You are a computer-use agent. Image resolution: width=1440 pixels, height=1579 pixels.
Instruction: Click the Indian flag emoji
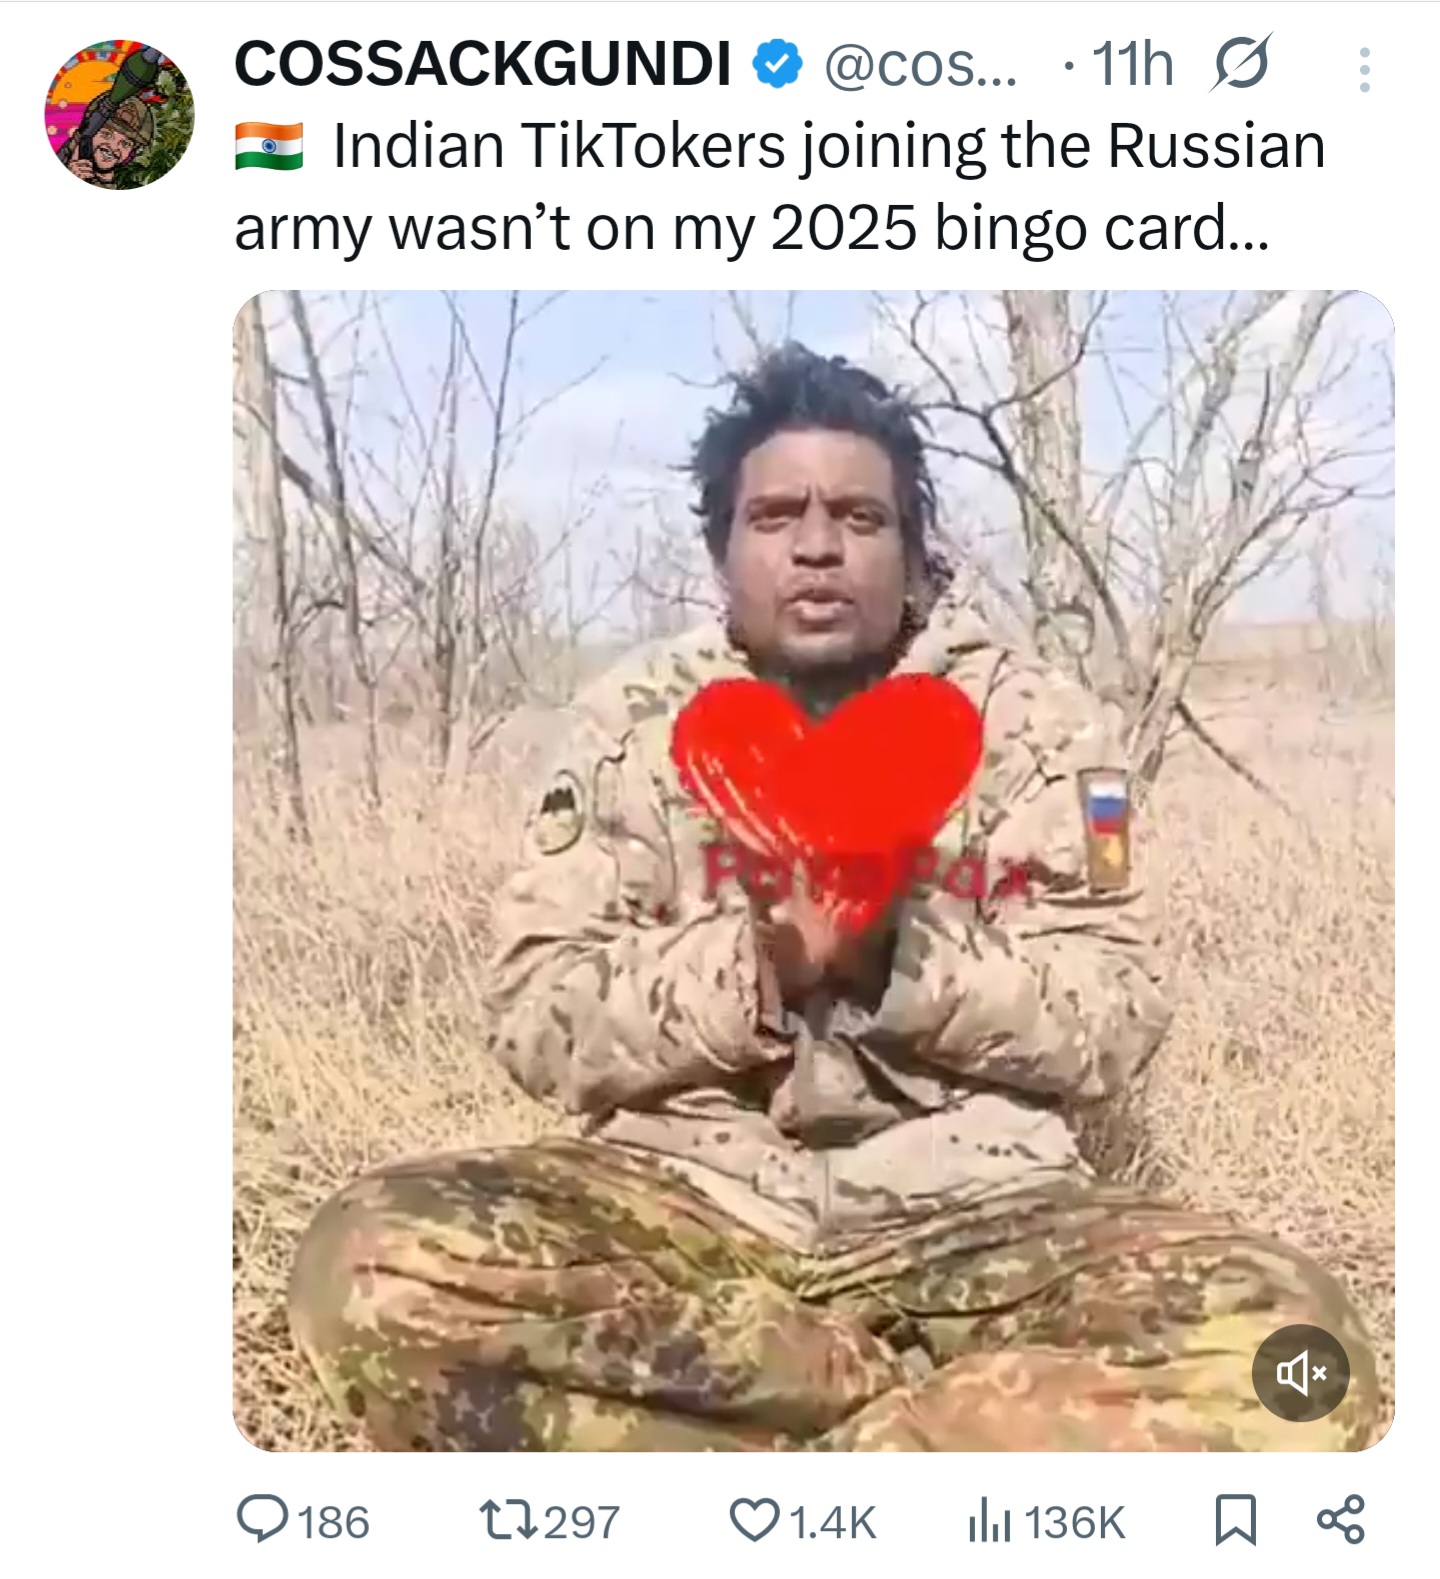click(x=269, y=147)
